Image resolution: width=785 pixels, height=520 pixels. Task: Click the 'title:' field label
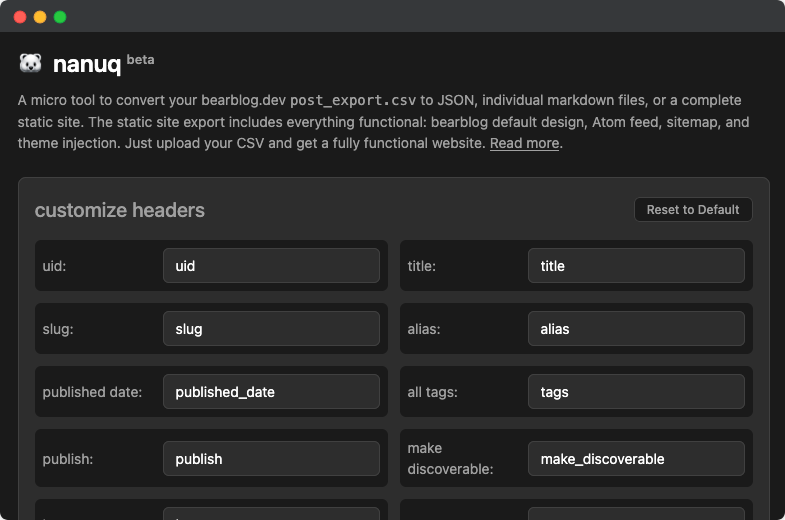point(422,266)
